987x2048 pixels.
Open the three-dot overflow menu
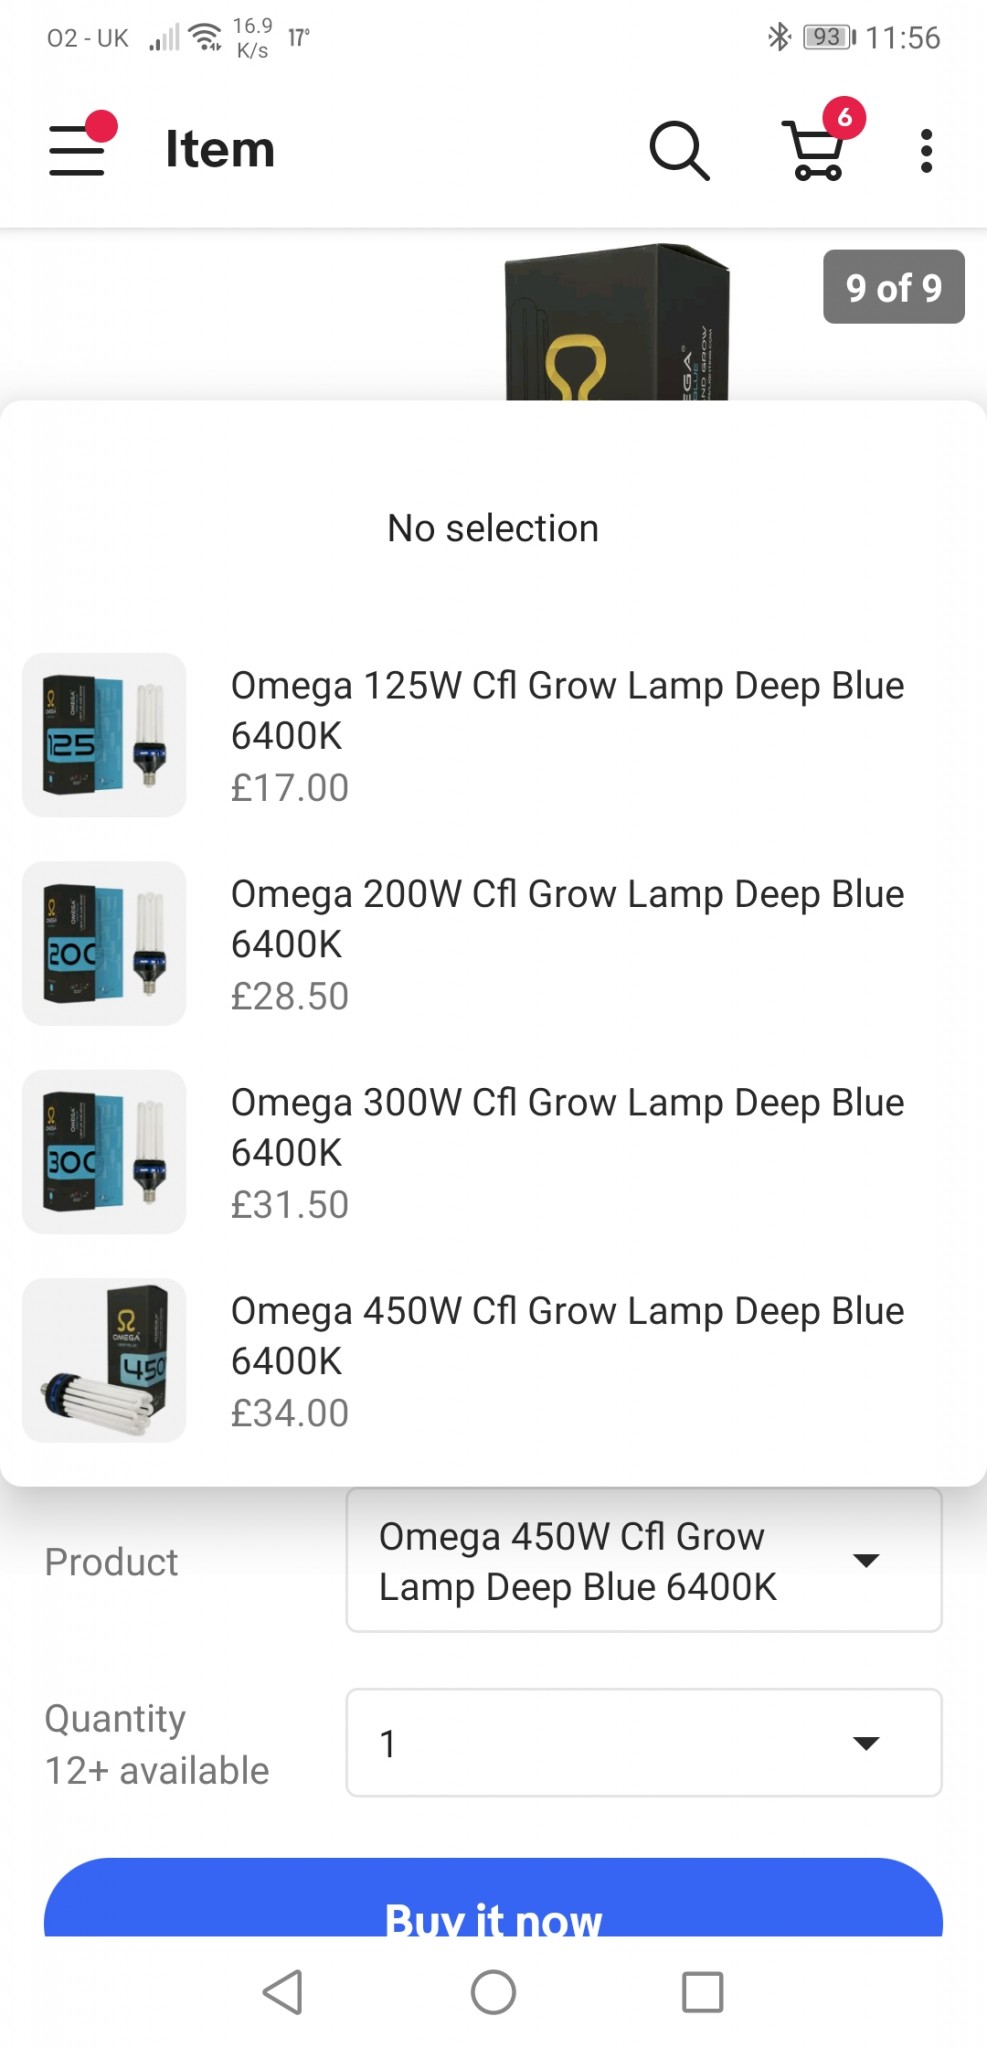(x=926, y=151)
